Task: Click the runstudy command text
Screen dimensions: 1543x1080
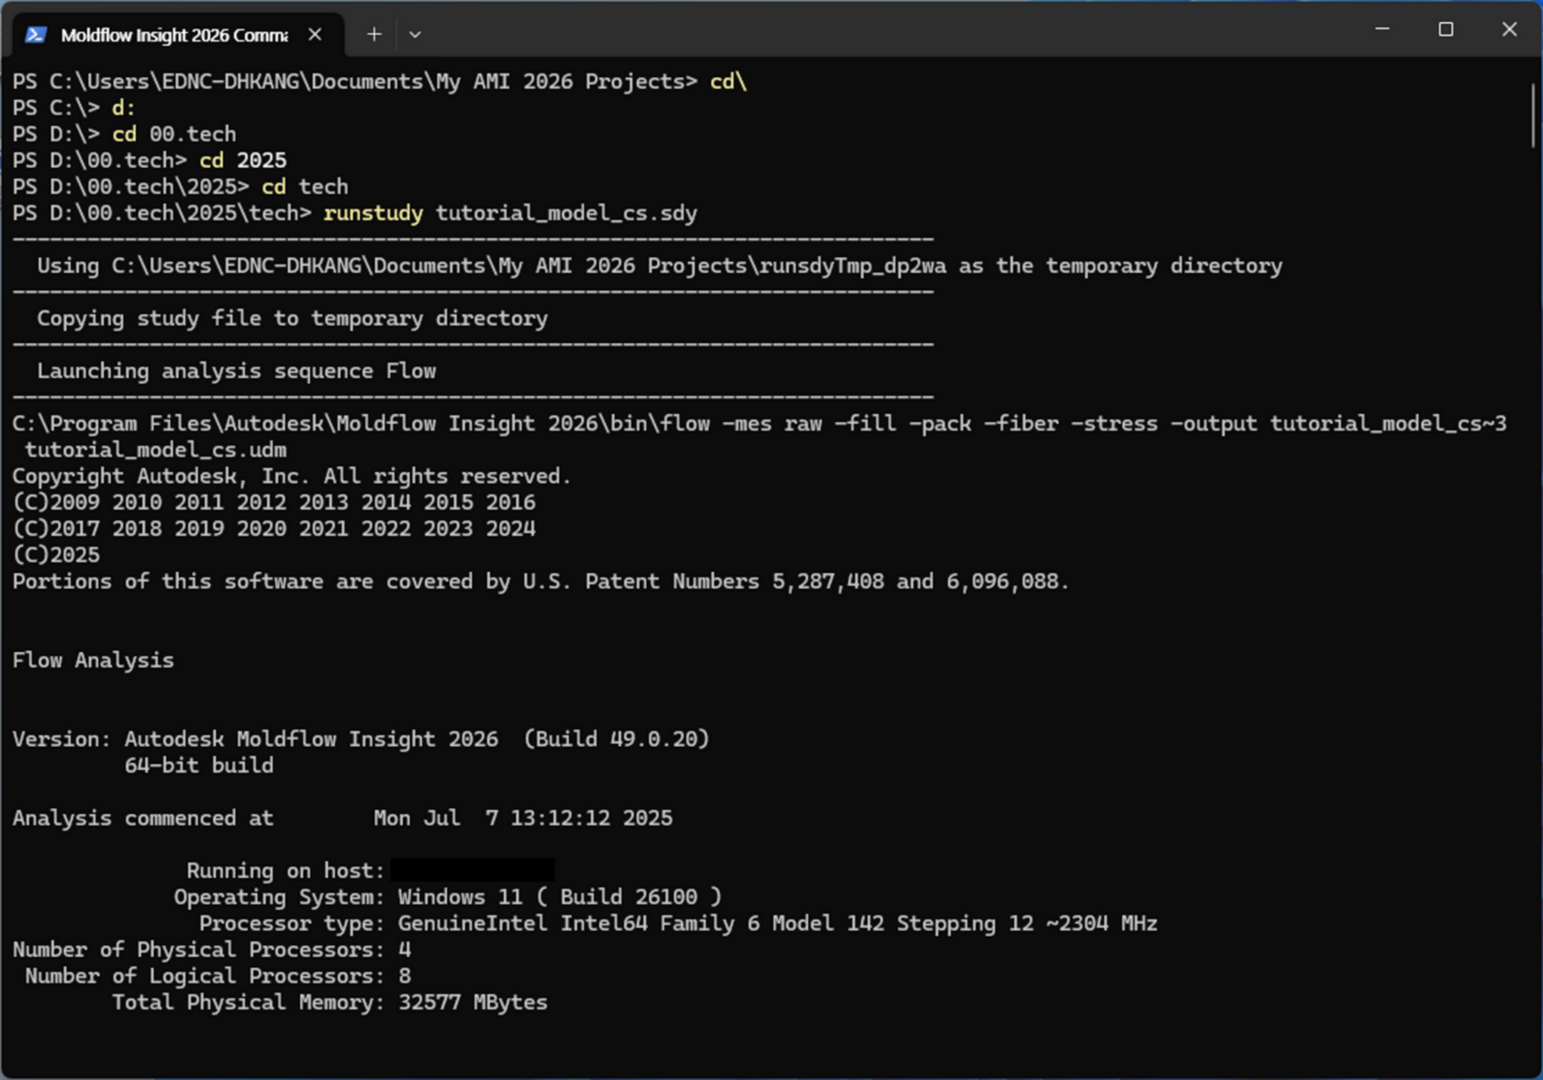Action: click(x=373, y=213)
